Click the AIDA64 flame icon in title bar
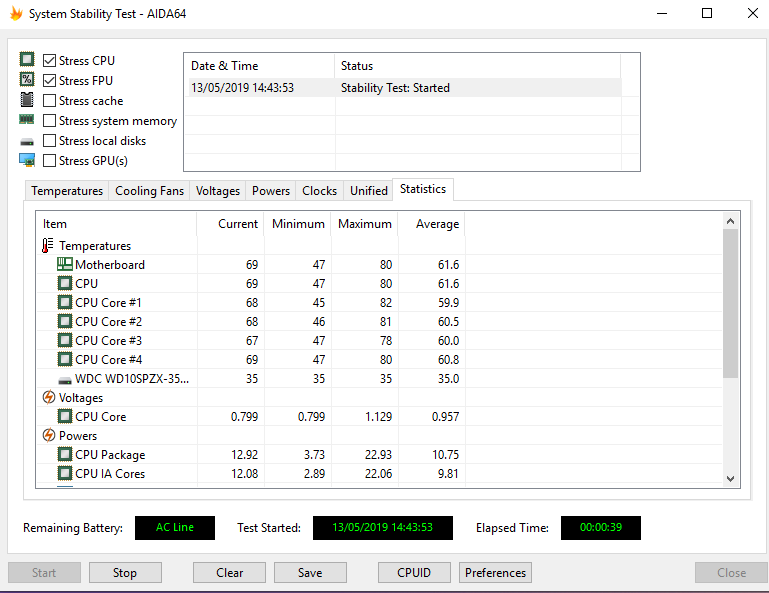The width and height of the screenshot is (769, 593). coord(16,13)
